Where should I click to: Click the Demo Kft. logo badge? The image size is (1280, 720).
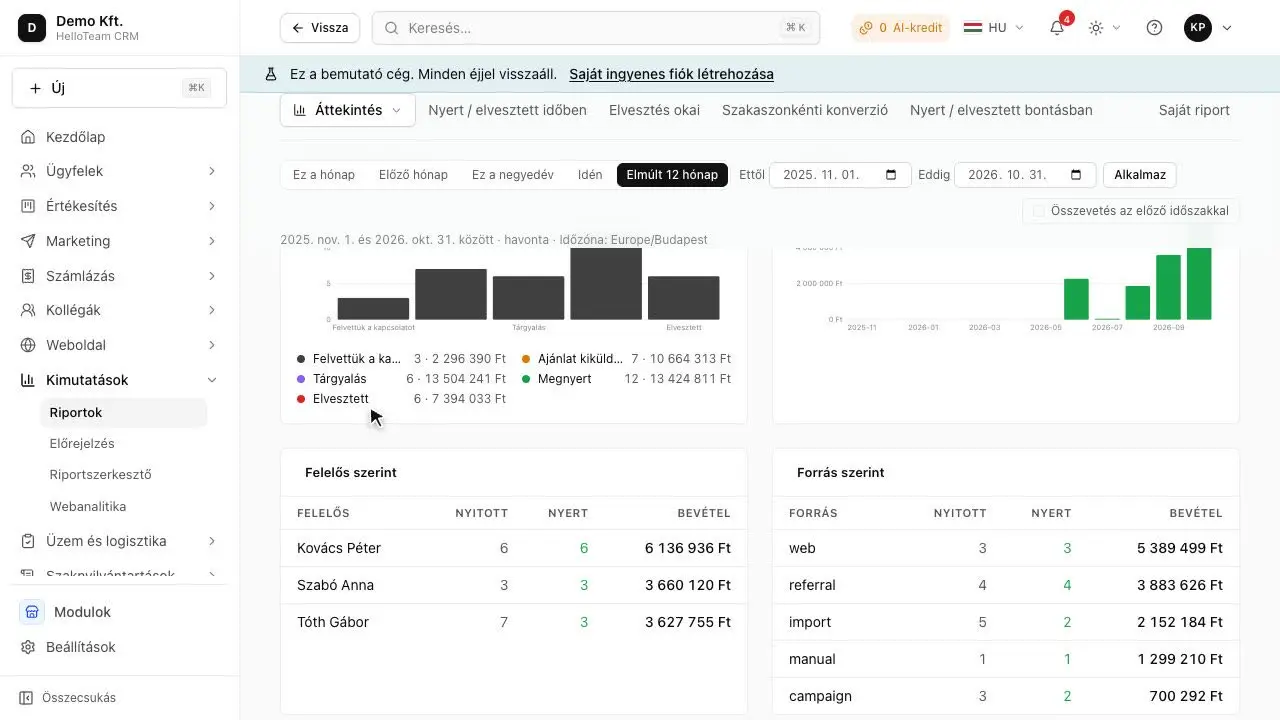pos(32,28)
